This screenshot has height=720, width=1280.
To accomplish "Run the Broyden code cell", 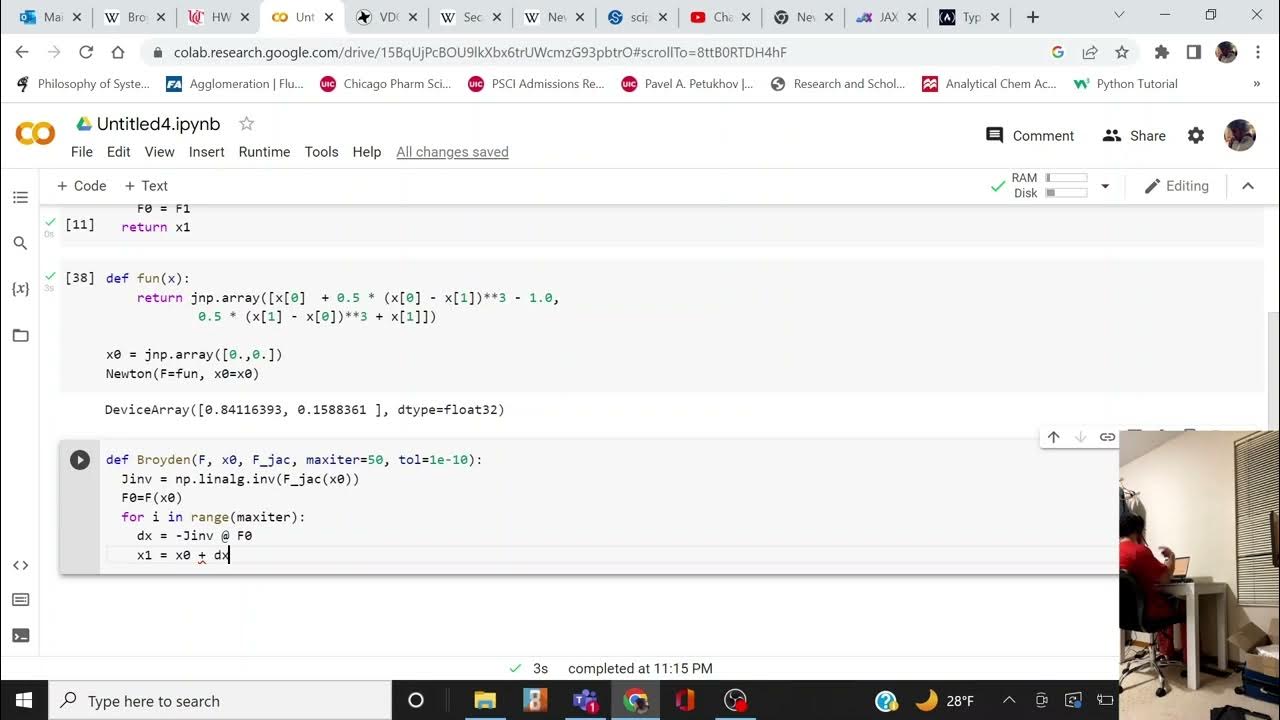I will coord(79,460).
